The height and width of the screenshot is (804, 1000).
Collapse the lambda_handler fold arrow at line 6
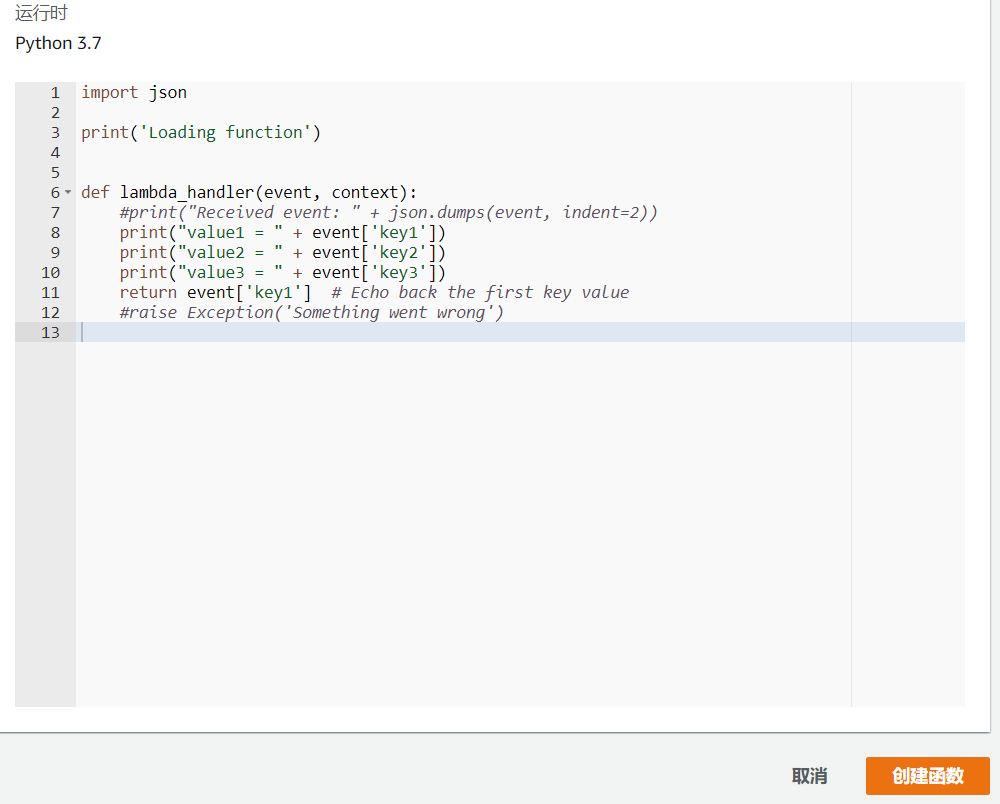coord(68,192)
